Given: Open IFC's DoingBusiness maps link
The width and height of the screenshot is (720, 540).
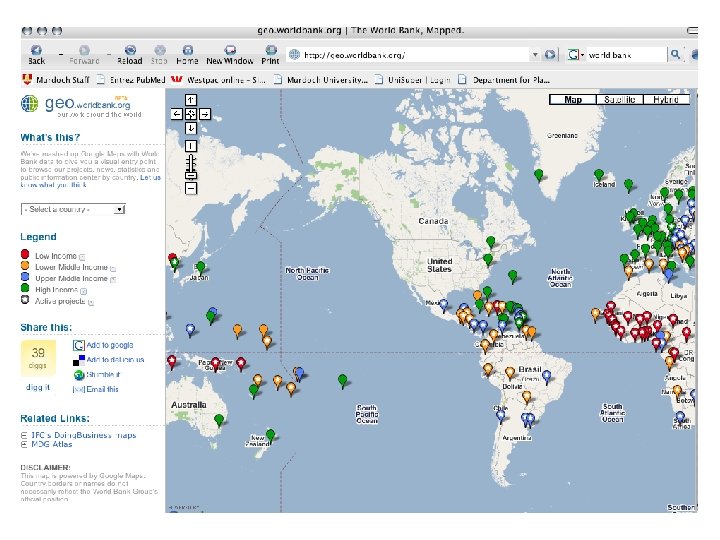Looking at the screenshot, I should click(x=84, y=435).
